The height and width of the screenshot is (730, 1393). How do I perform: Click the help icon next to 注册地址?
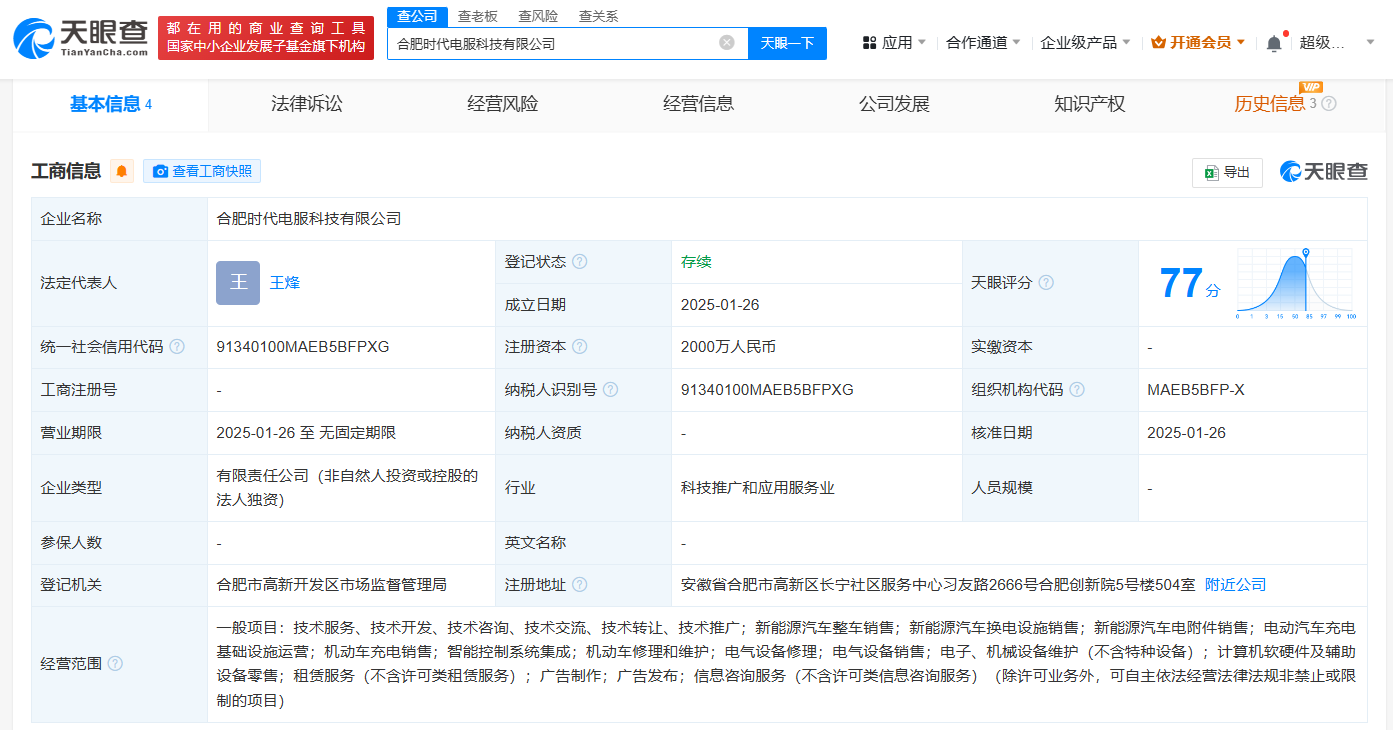[579, 585]
